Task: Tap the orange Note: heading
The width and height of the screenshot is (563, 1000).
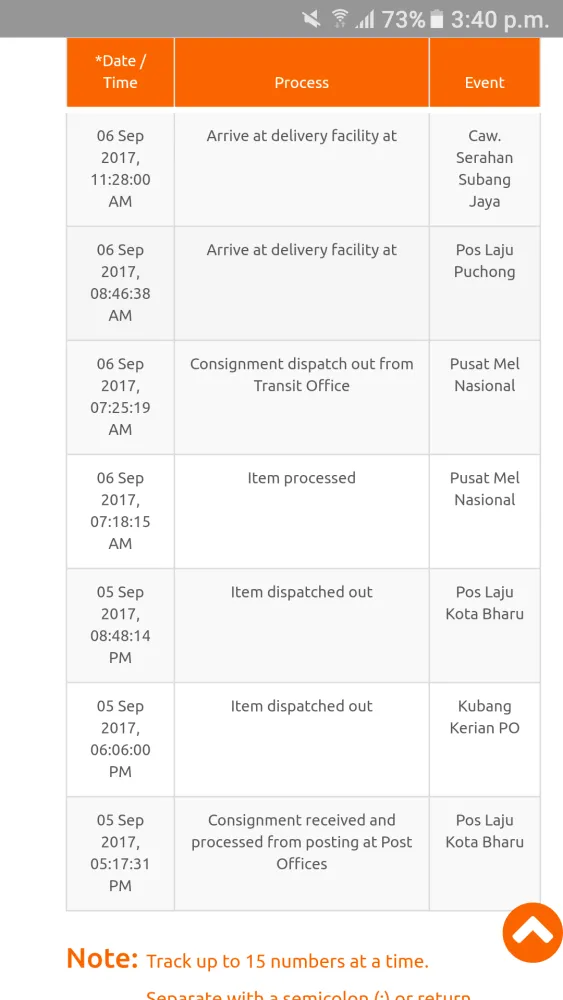Action: click(x=102, y=959)
